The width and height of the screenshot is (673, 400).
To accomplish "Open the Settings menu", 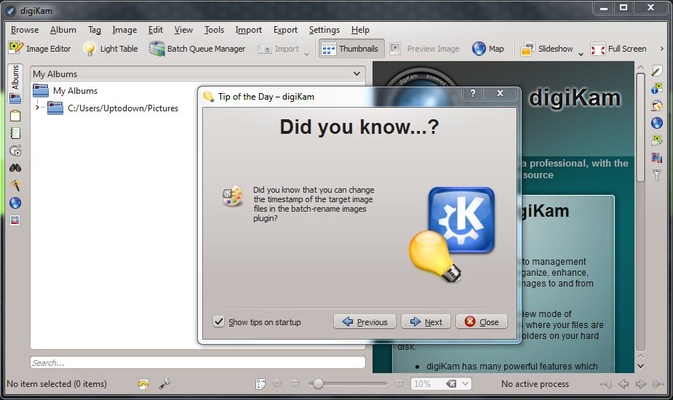I will (x=324, y=30).
